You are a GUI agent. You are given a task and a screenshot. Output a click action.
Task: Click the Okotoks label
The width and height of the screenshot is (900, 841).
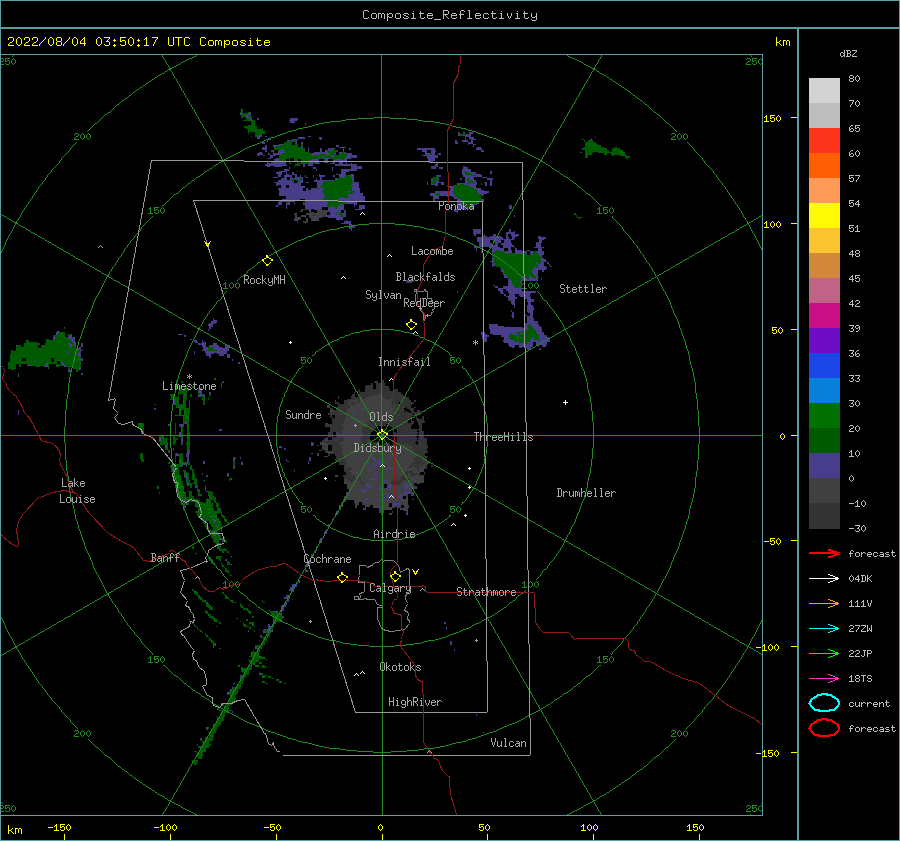[400, 667]
